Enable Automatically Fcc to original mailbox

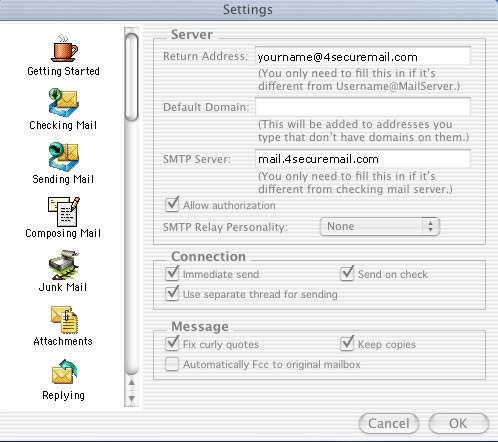click(172, 364)
